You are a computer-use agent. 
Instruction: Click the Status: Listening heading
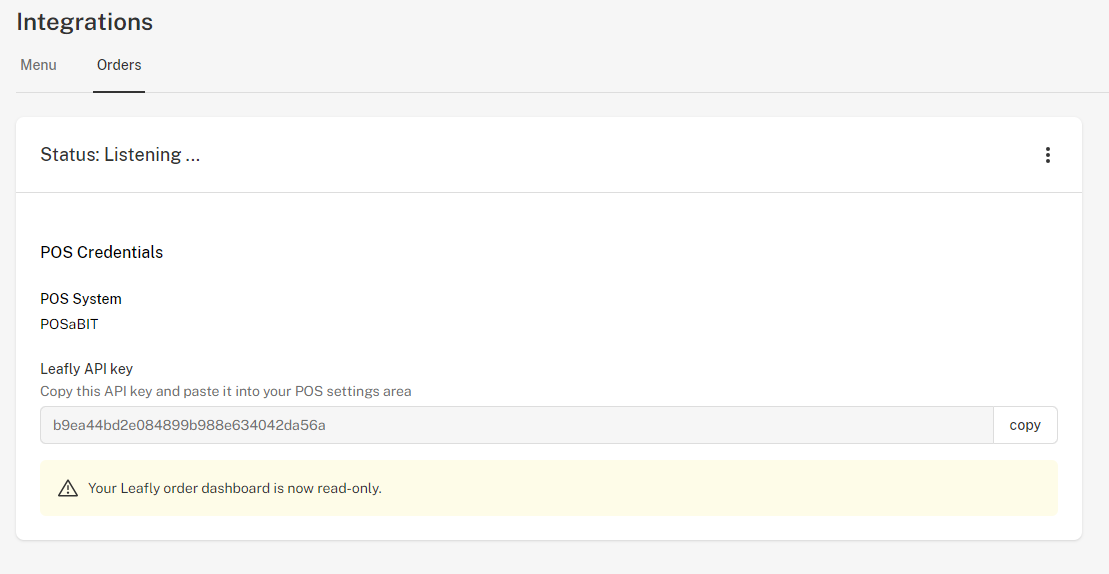pyautogui.click(x=120, y=155)
